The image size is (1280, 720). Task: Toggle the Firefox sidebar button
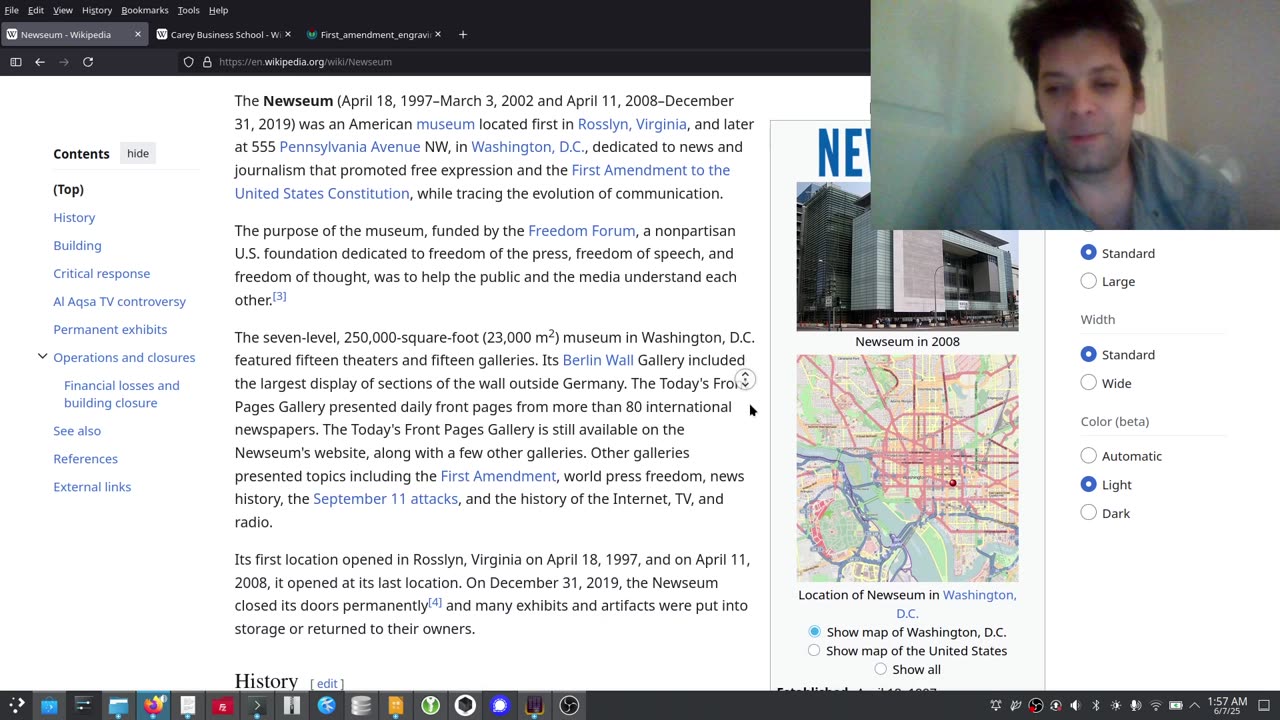pyautogui.click(x=16, y=62)
